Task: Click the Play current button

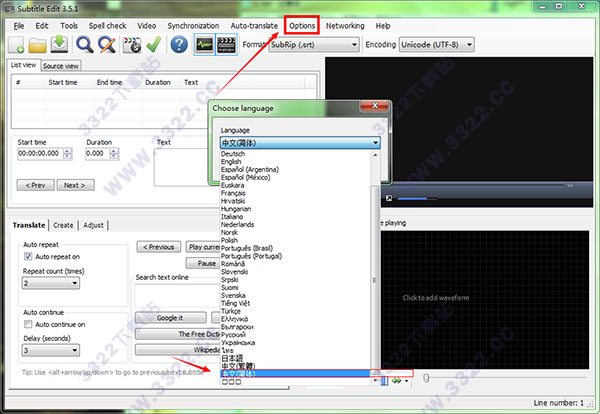Action: click(204, 247)
